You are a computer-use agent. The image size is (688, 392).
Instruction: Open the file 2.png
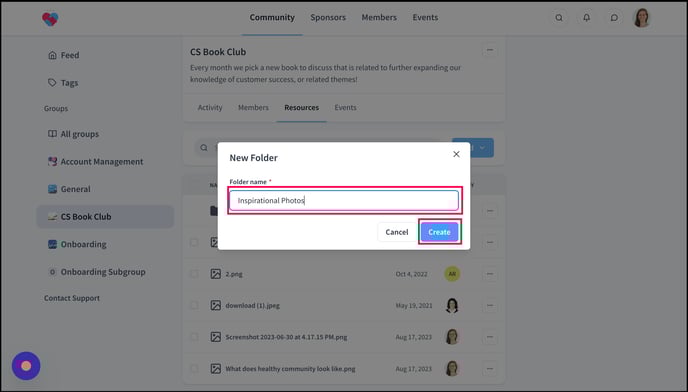234,274
